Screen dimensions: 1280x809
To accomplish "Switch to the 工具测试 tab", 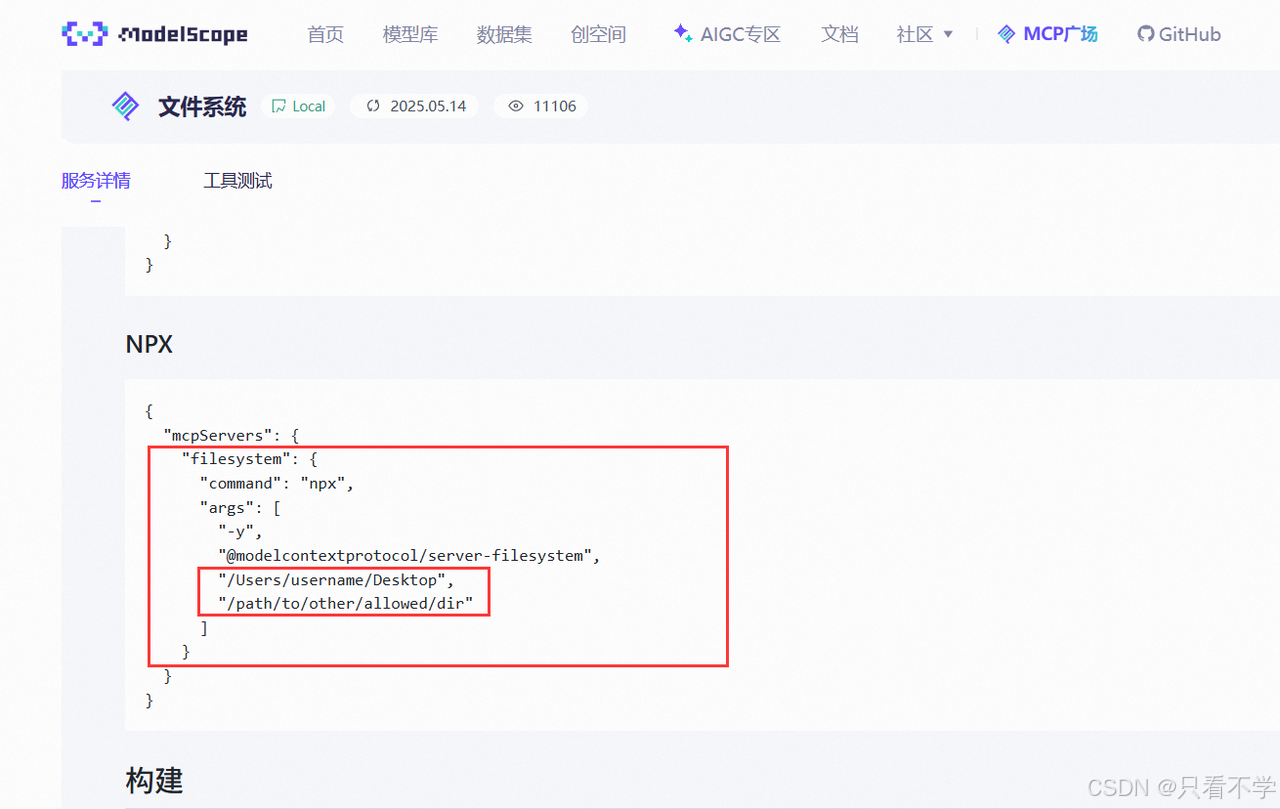I will 238,181.
